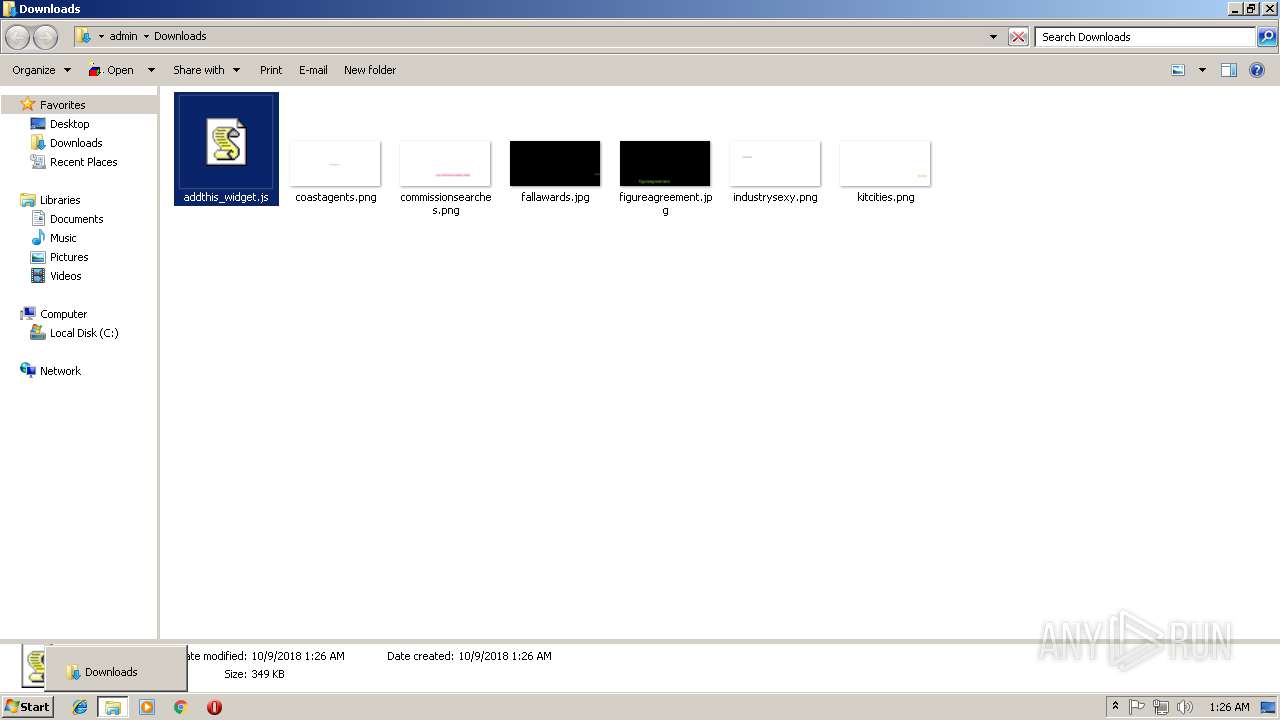Select Libraries in the navigation pane
This screenshot has height=720, width=1280.
tap(60, 200)
